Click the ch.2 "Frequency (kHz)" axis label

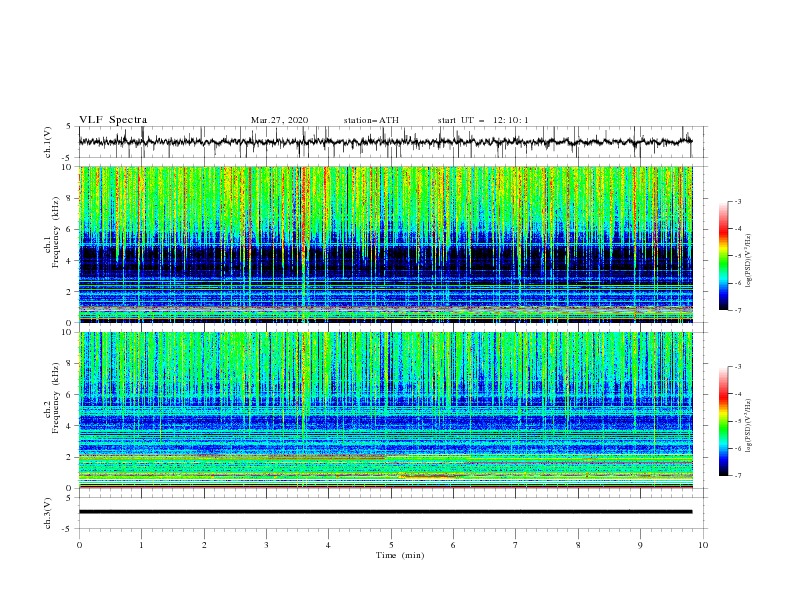tap(55, 398)
